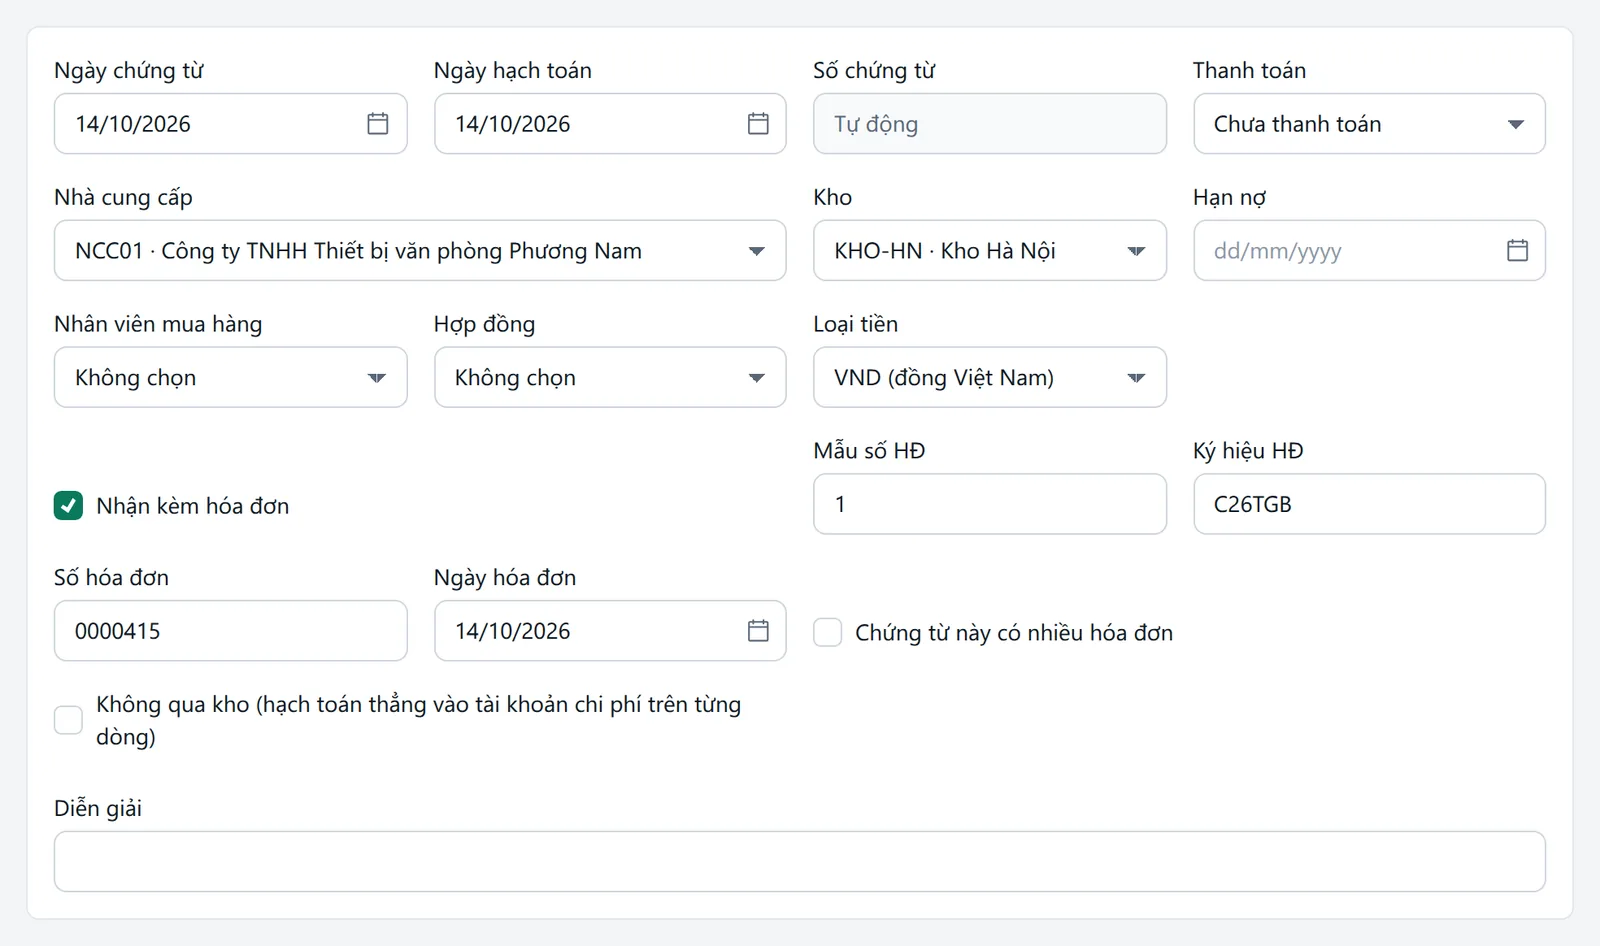Open Thanh toán dropdown showing Chưa thanh toán
Screen dimensions: 1600x946
[1369, 124]
